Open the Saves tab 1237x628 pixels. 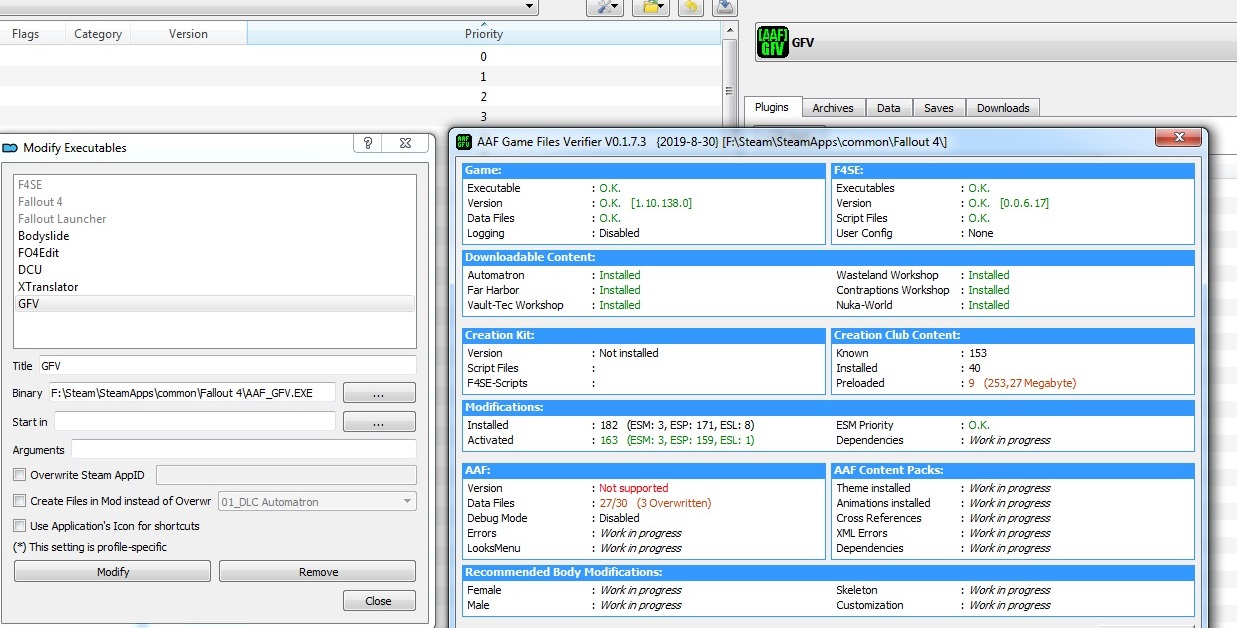[x=938, y=108]
